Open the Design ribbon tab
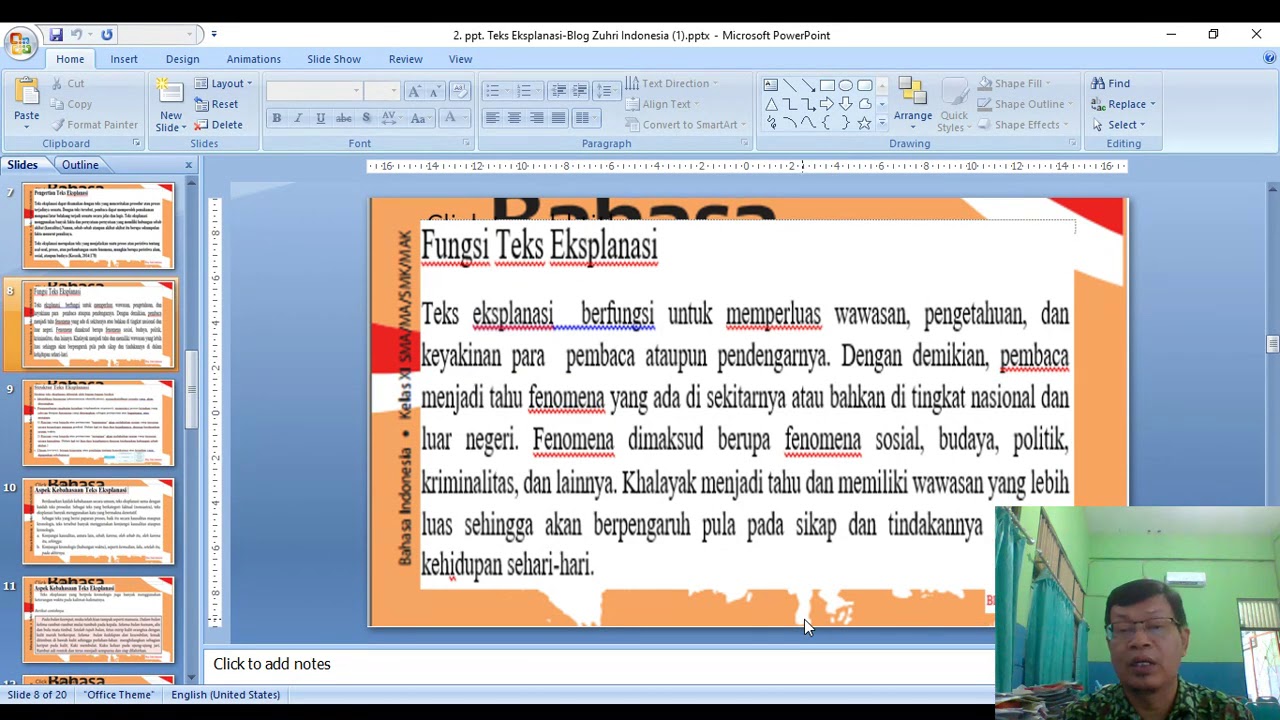Viewport: 1280px width, 720px height. click(182, 59)
